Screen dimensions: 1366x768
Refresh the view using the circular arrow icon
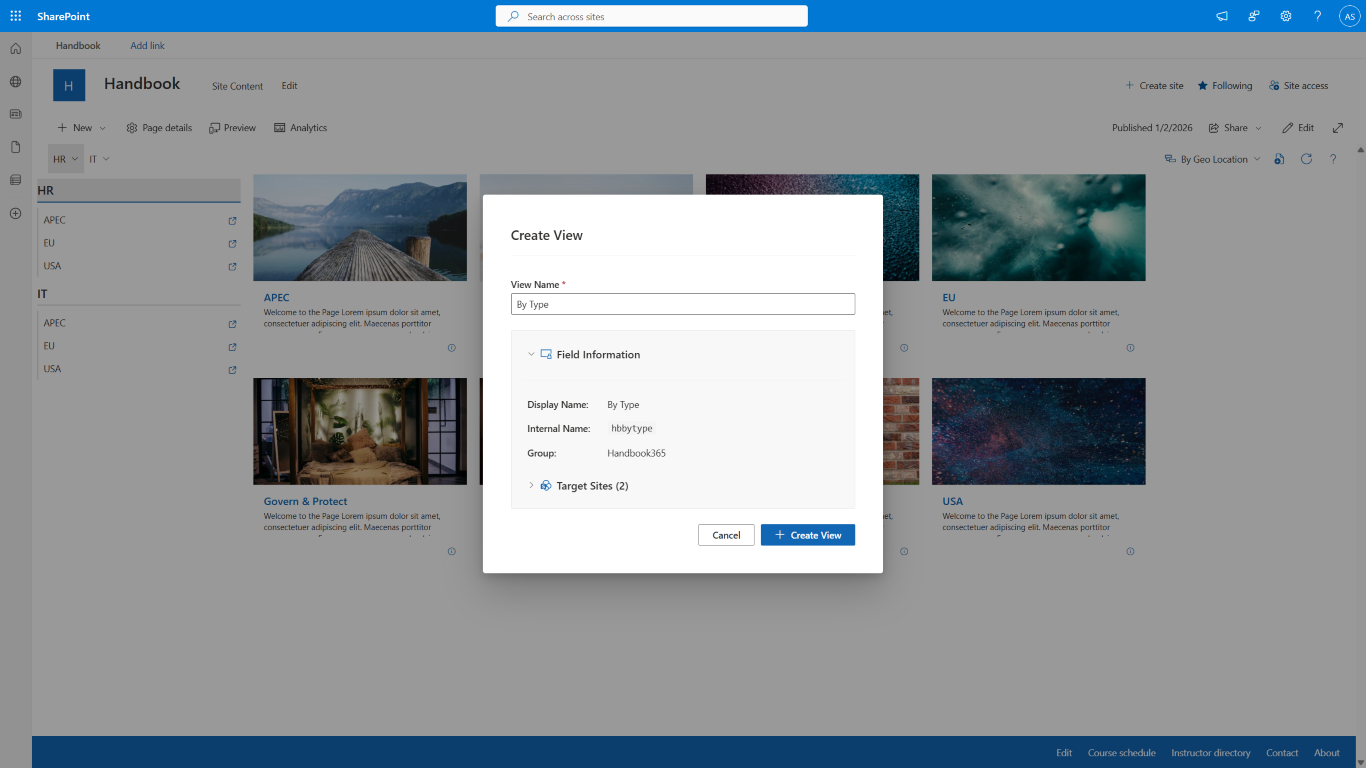1306,158
